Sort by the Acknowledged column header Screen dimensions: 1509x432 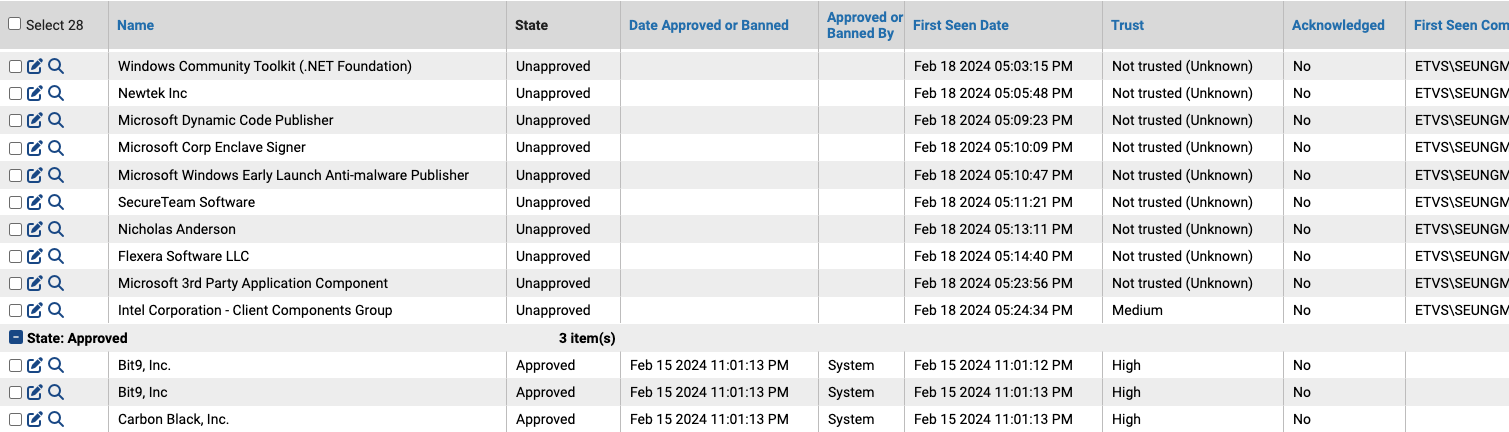coord(1338,25)
